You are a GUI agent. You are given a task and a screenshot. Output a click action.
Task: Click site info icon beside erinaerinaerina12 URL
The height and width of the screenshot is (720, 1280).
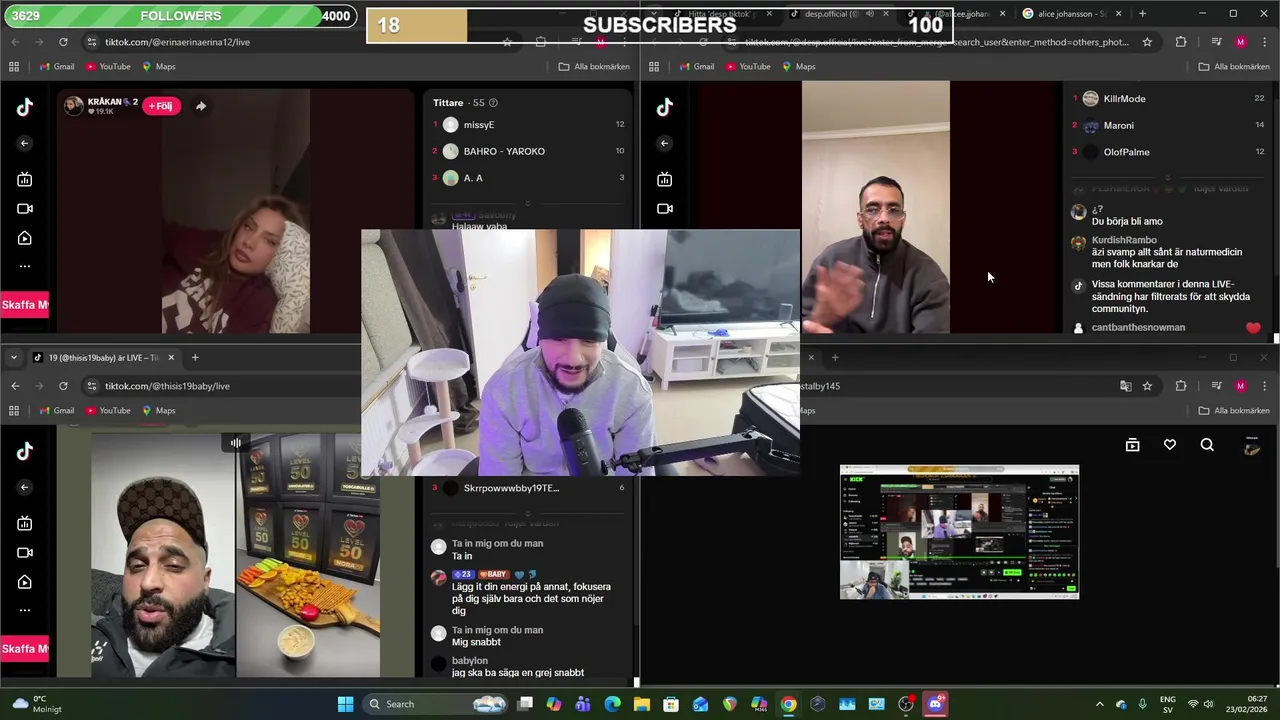(92, 42)
